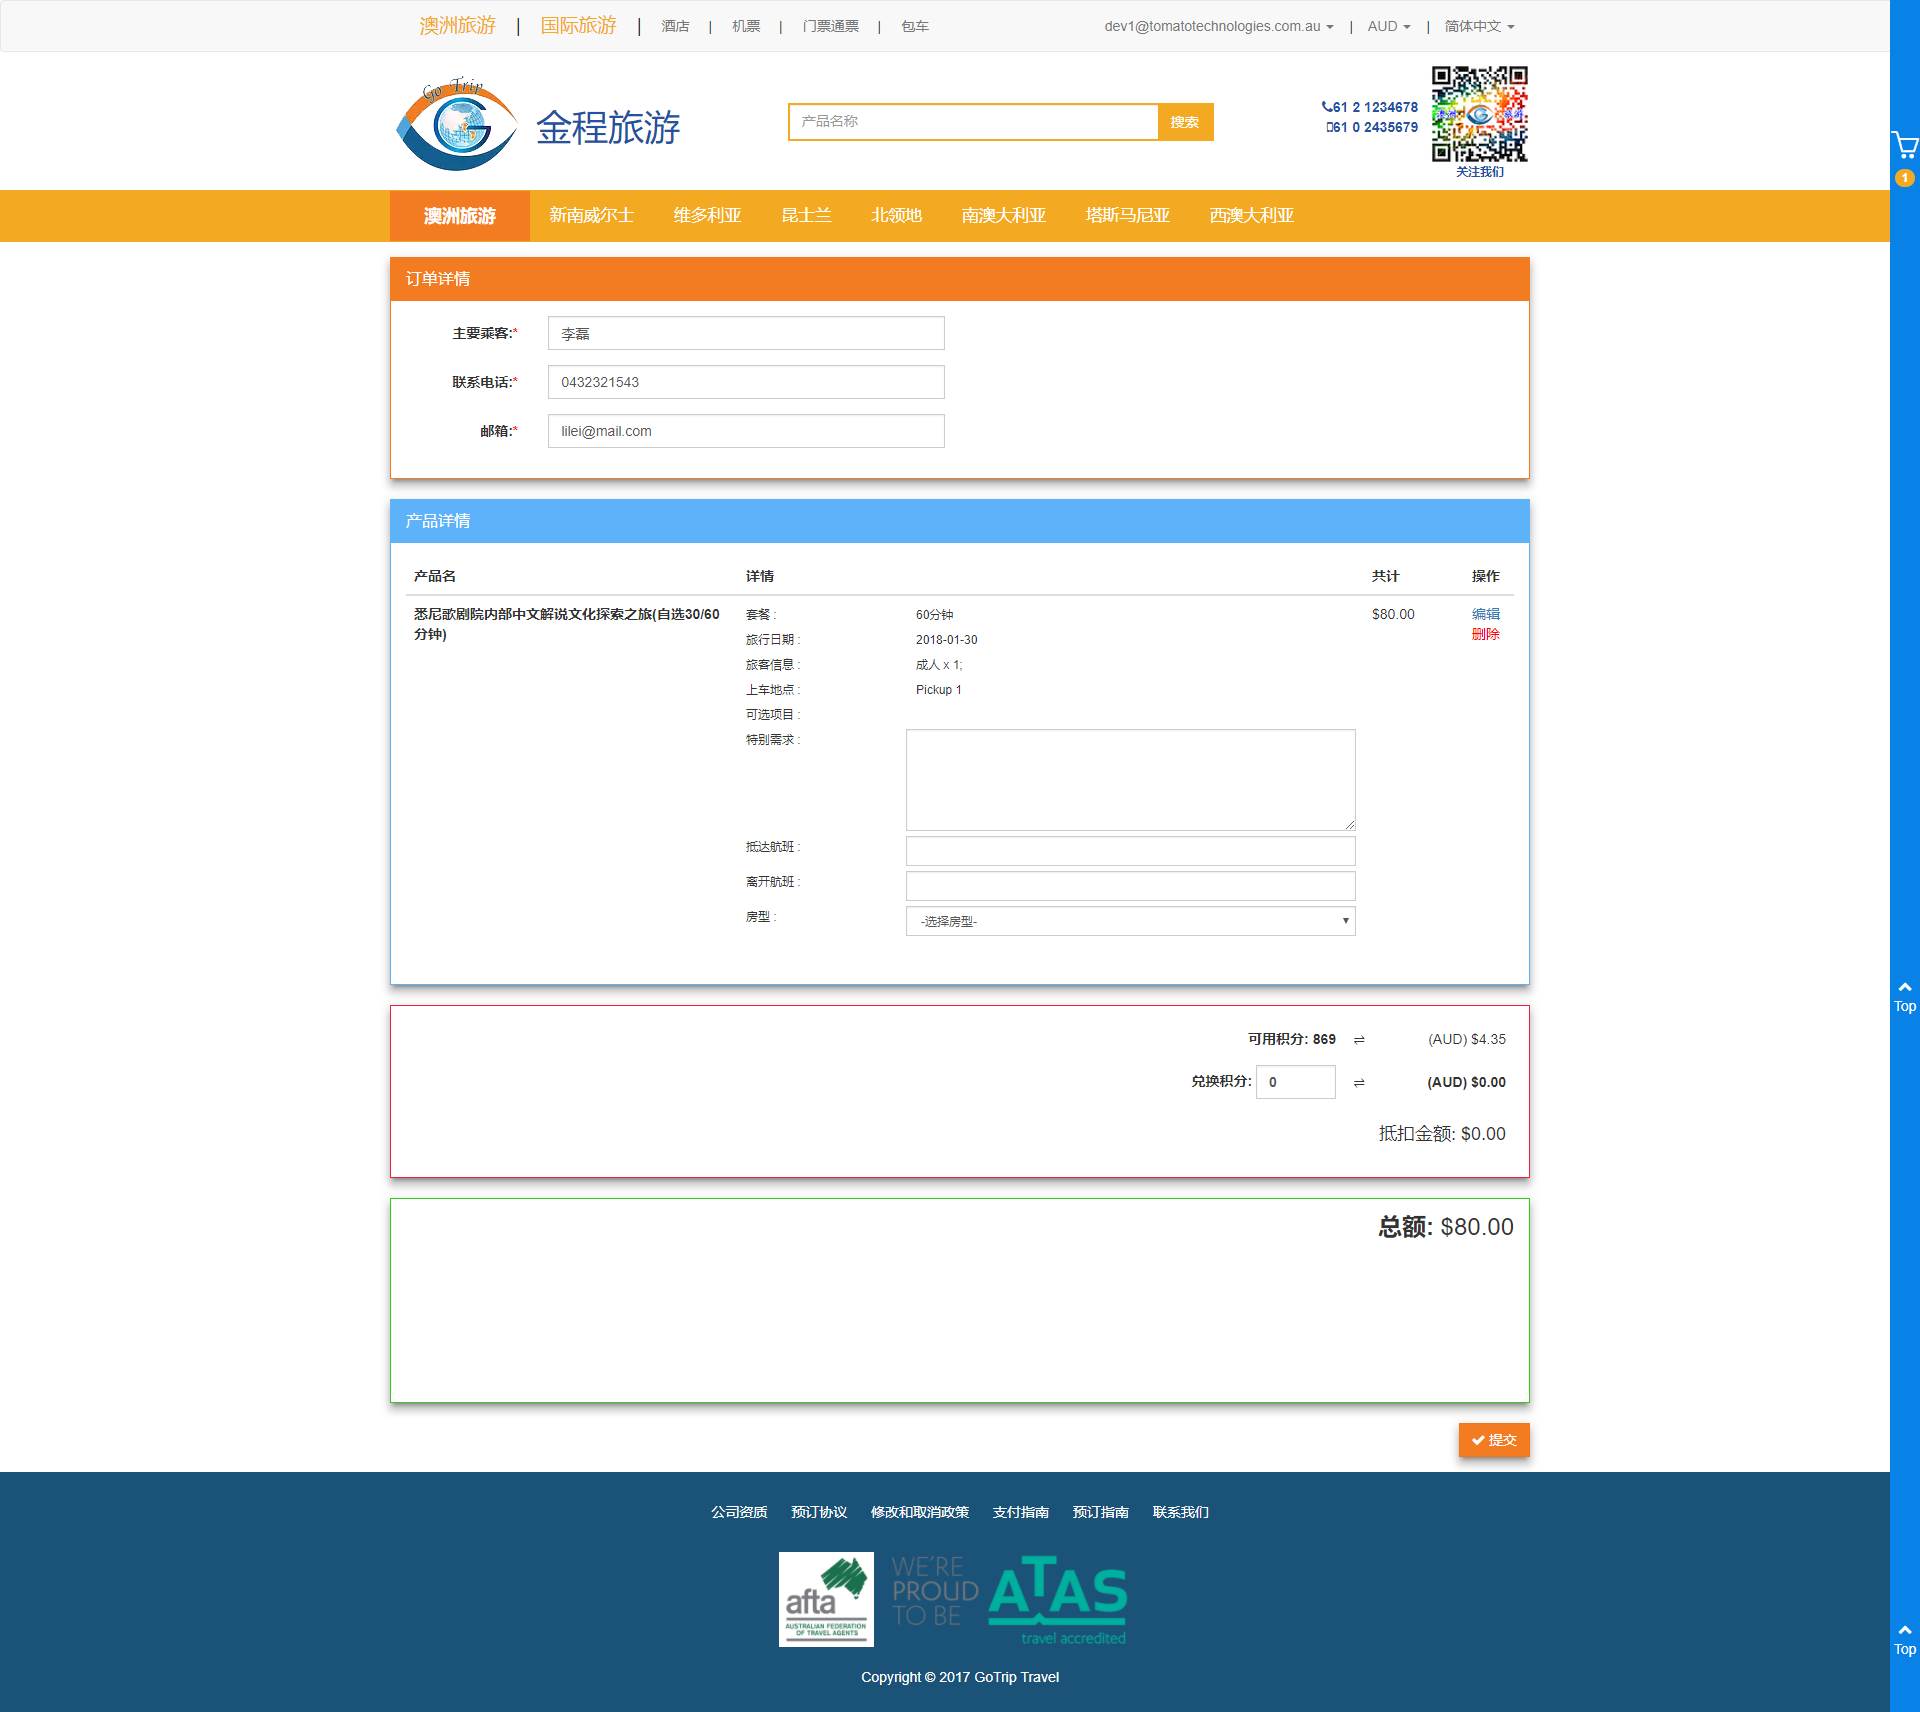
Task: Click the 兑换积分 points input field
Action: tap(1295, 1082)
